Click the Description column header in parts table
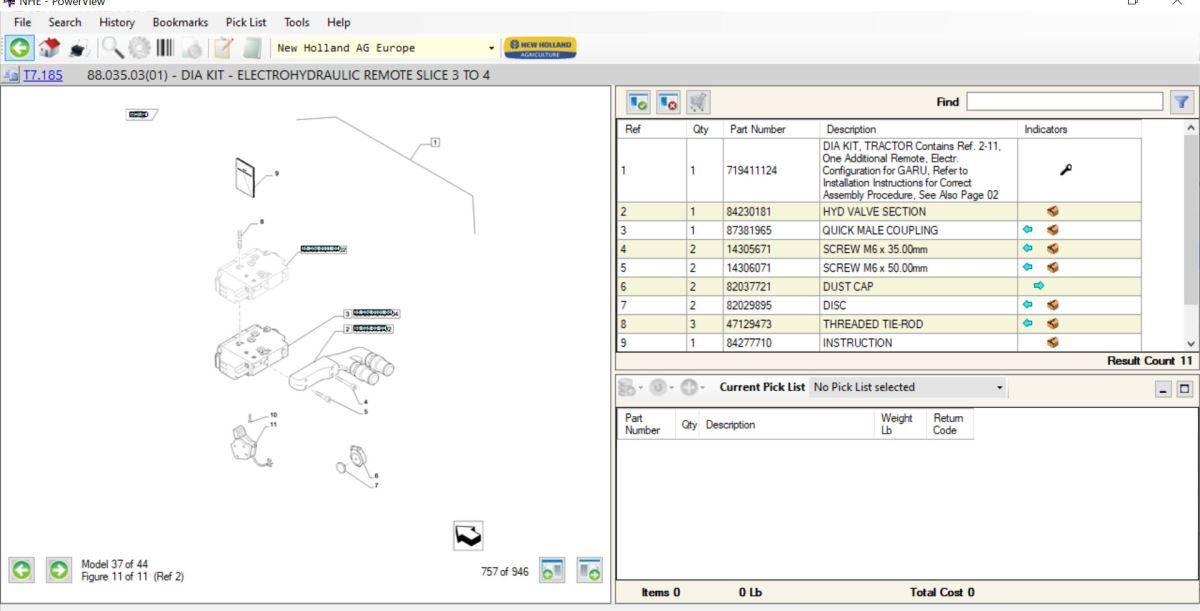The height and width of the screenshot is (611, 1200). 919,129
